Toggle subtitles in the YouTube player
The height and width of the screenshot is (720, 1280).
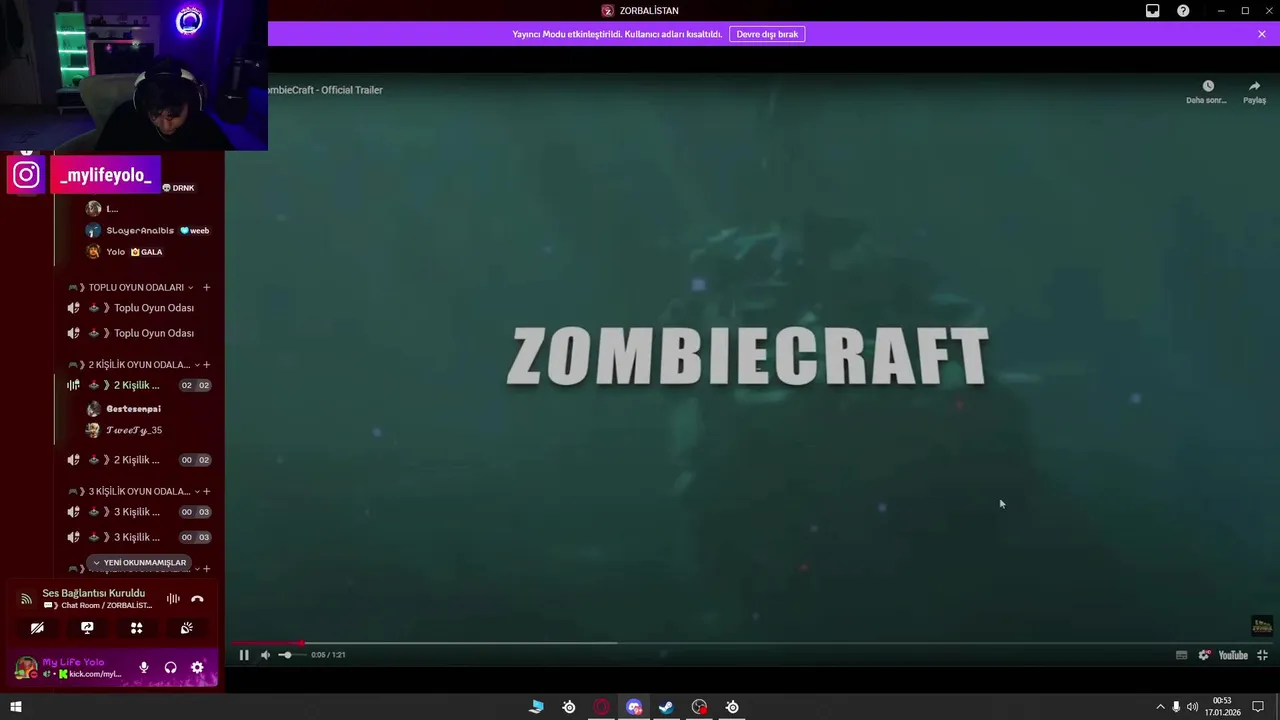point(1181,655)
